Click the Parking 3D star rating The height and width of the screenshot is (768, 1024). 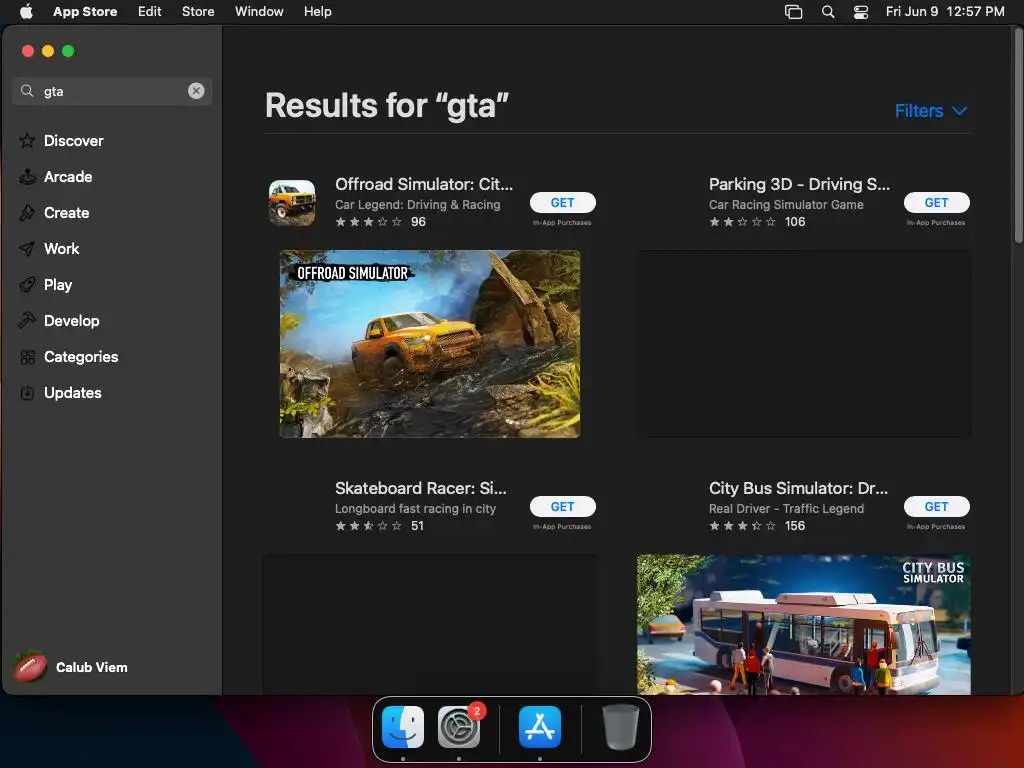[x=743, y=222]
